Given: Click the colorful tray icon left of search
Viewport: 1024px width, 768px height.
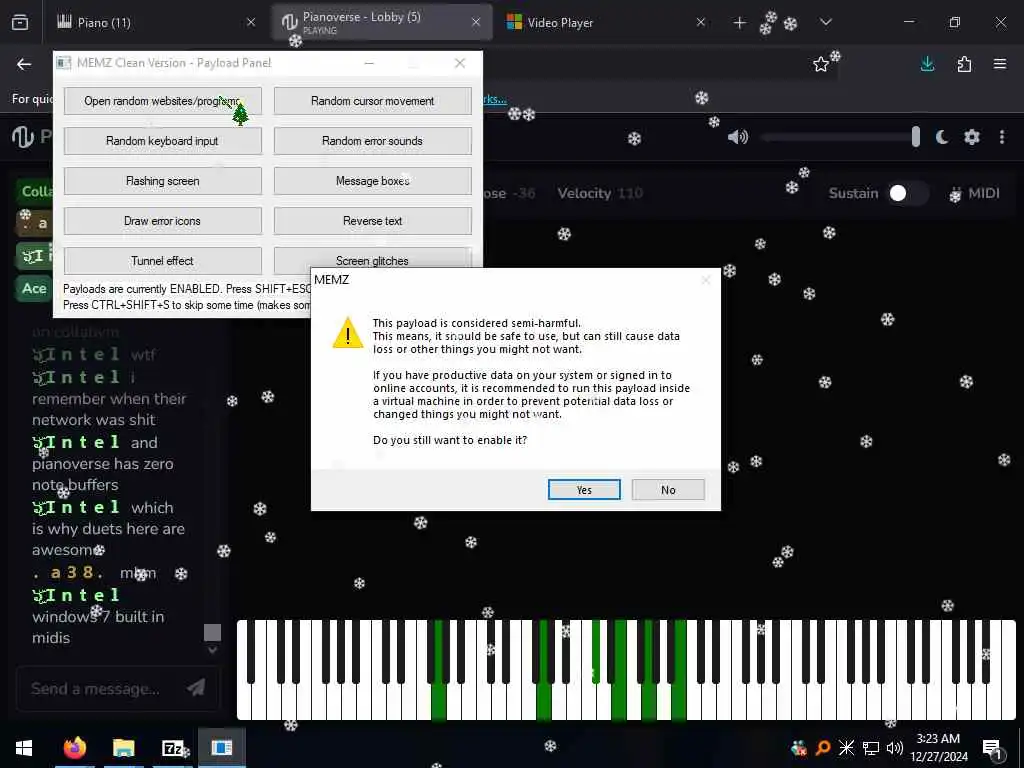Looking at the screenshot, I should 798,748.
